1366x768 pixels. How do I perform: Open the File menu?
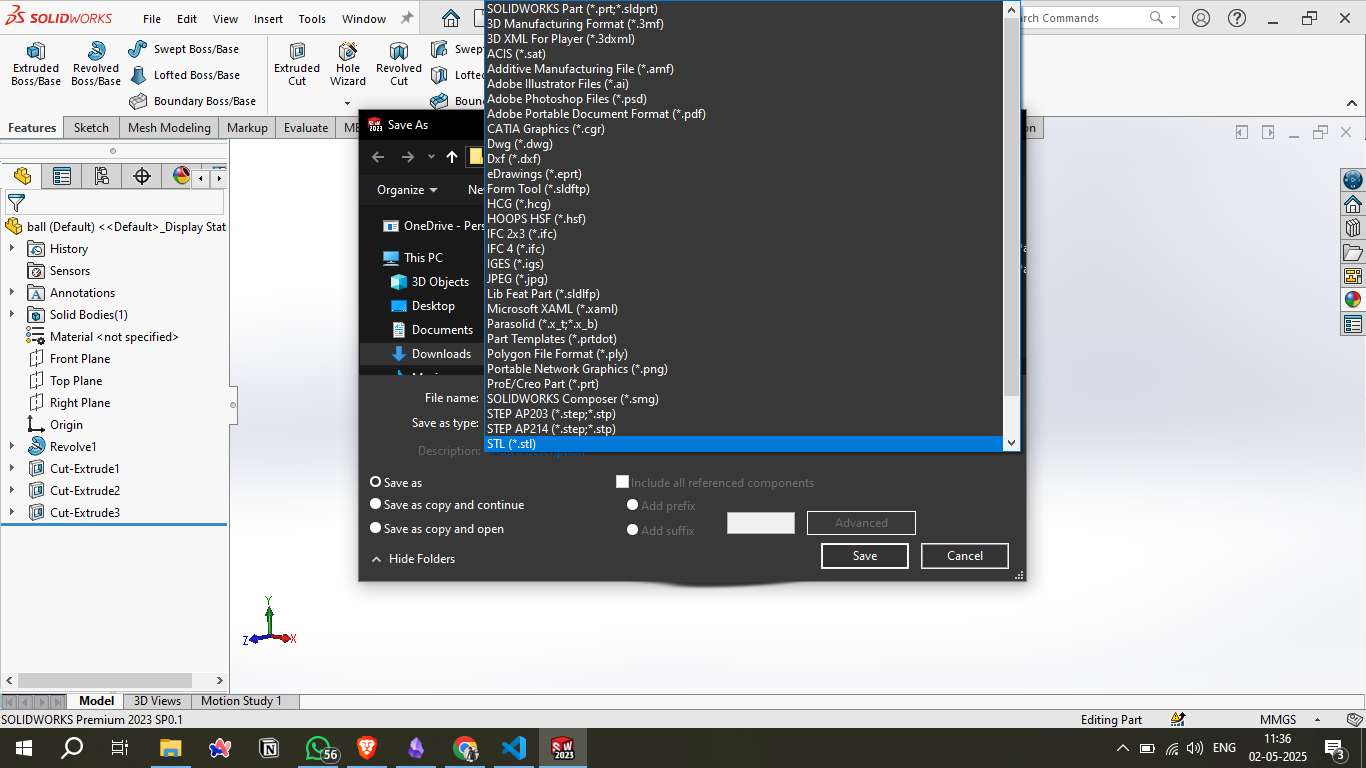pyautogui.click(x=152, y=18)
